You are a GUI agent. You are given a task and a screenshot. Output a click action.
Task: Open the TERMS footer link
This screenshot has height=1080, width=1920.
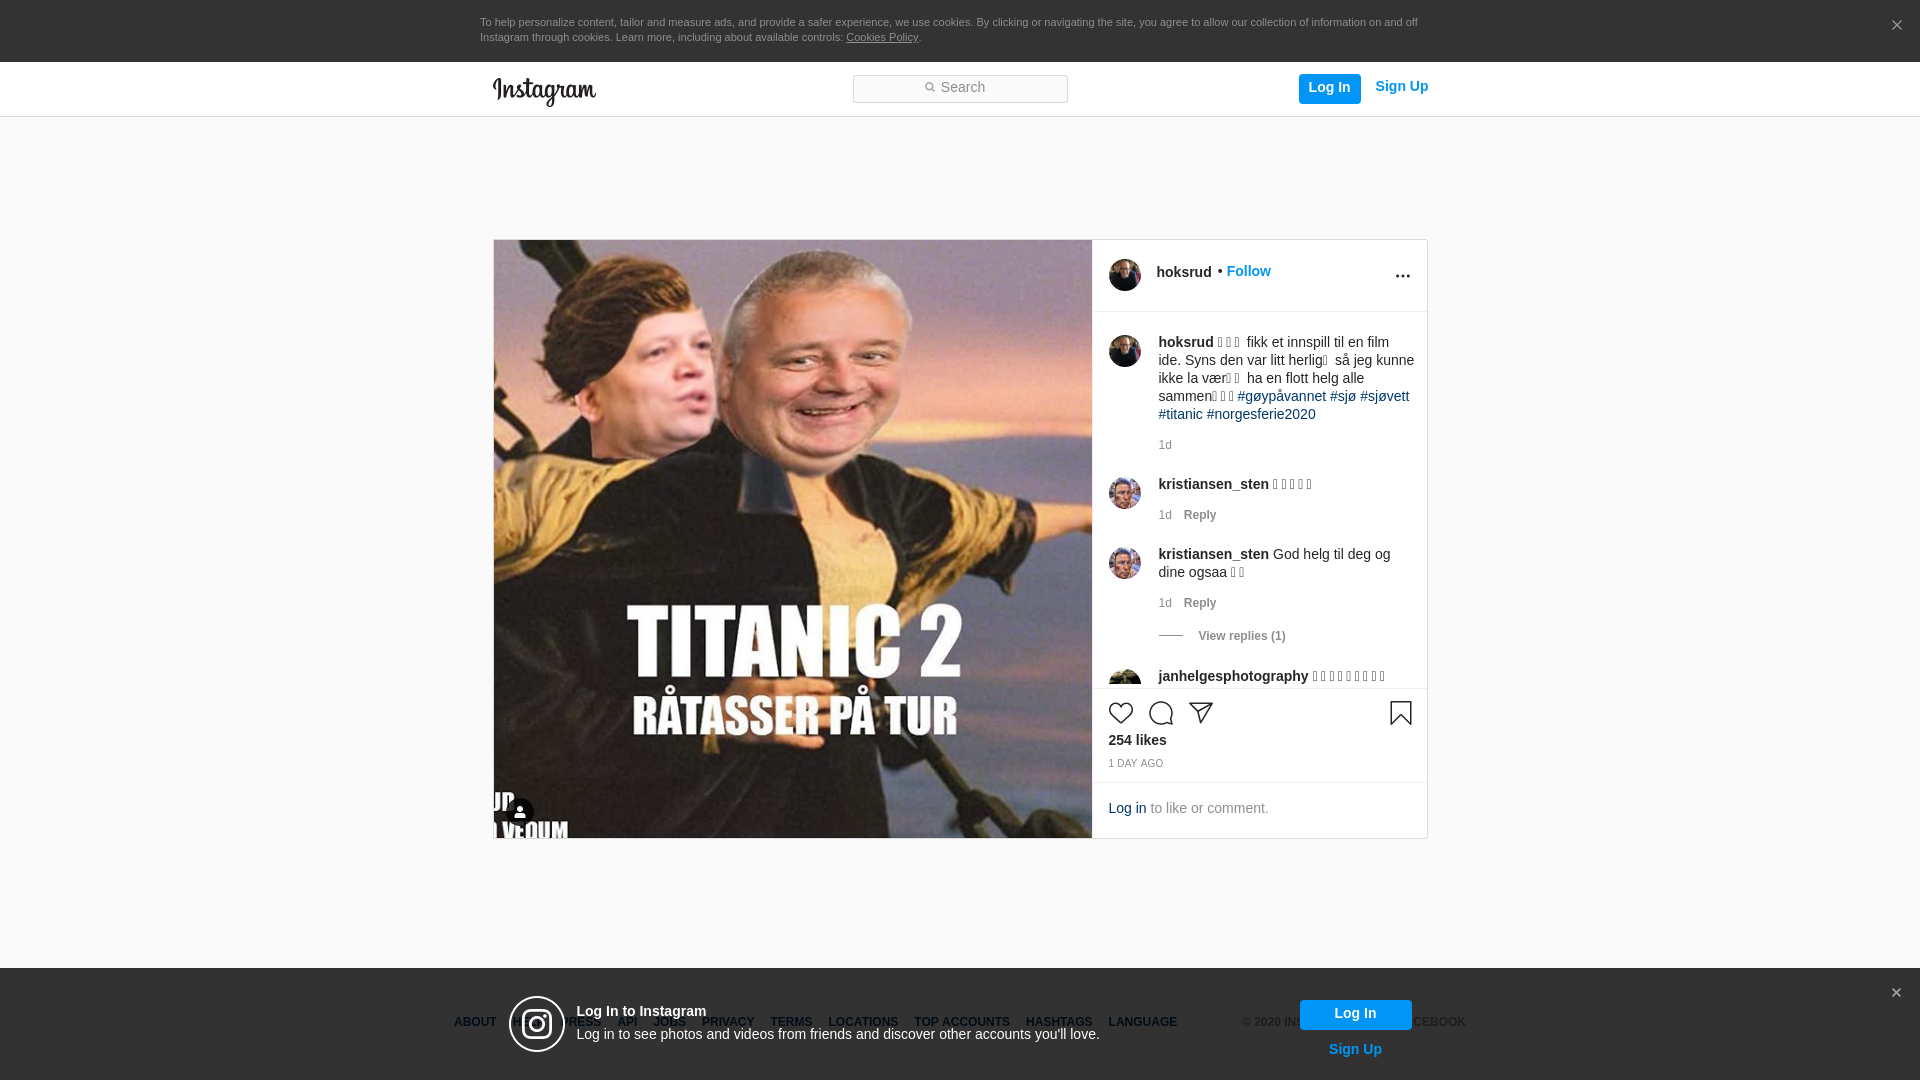click(x=791, y=1022)
